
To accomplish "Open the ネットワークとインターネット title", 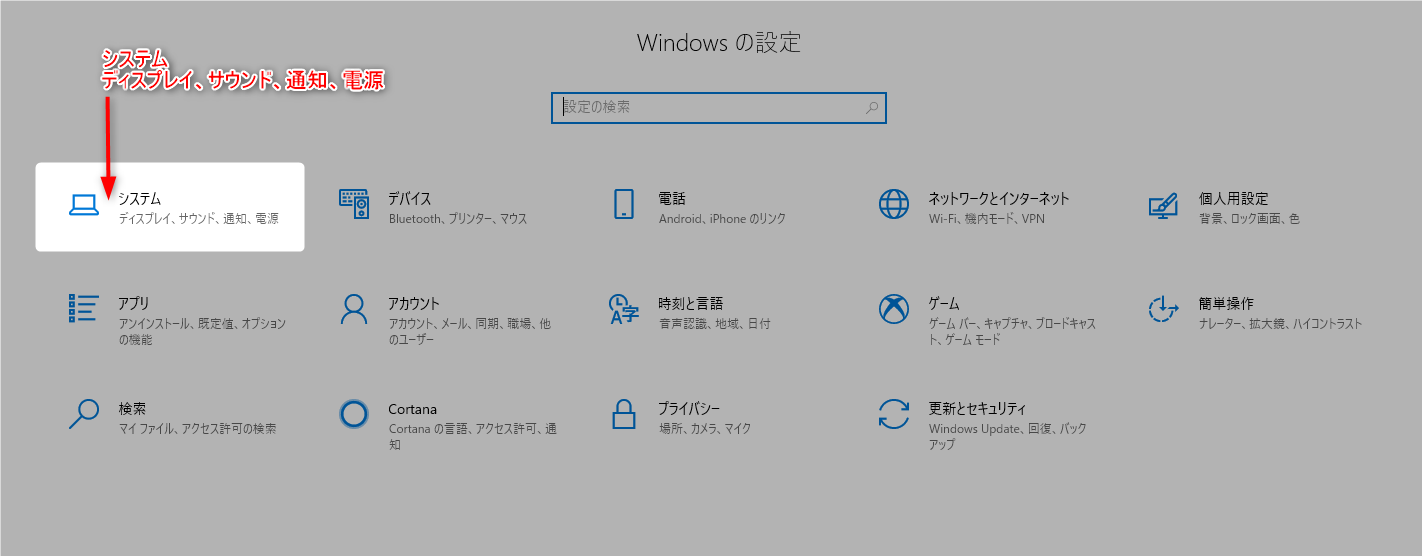I will tap(999, 199).
